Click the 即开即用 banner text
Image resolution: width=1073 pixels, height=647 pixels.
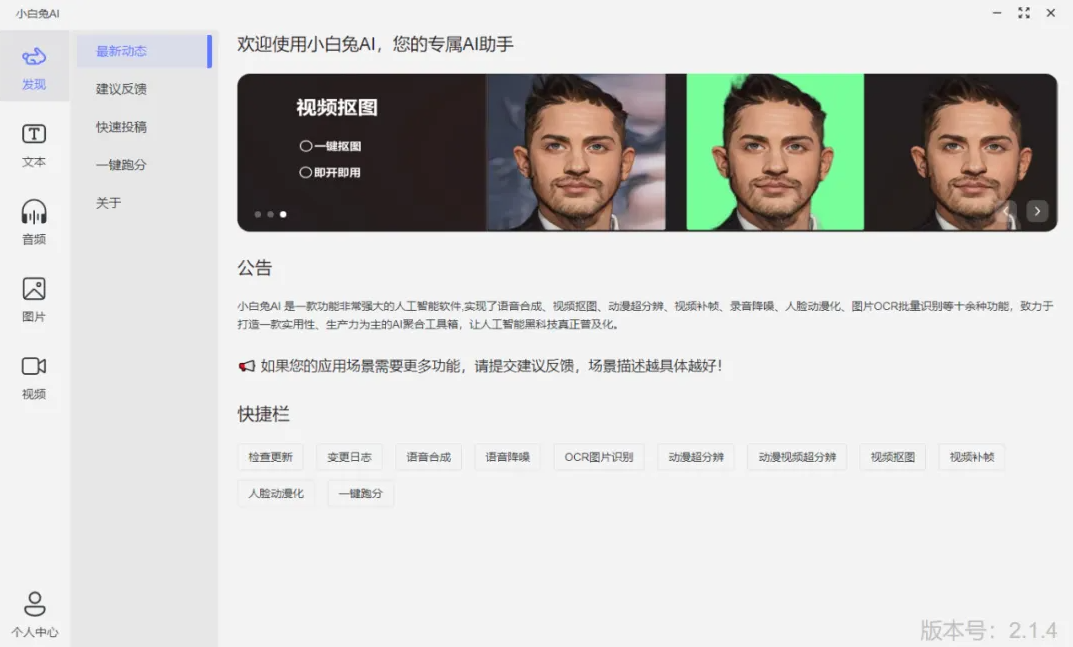point(330,173)
